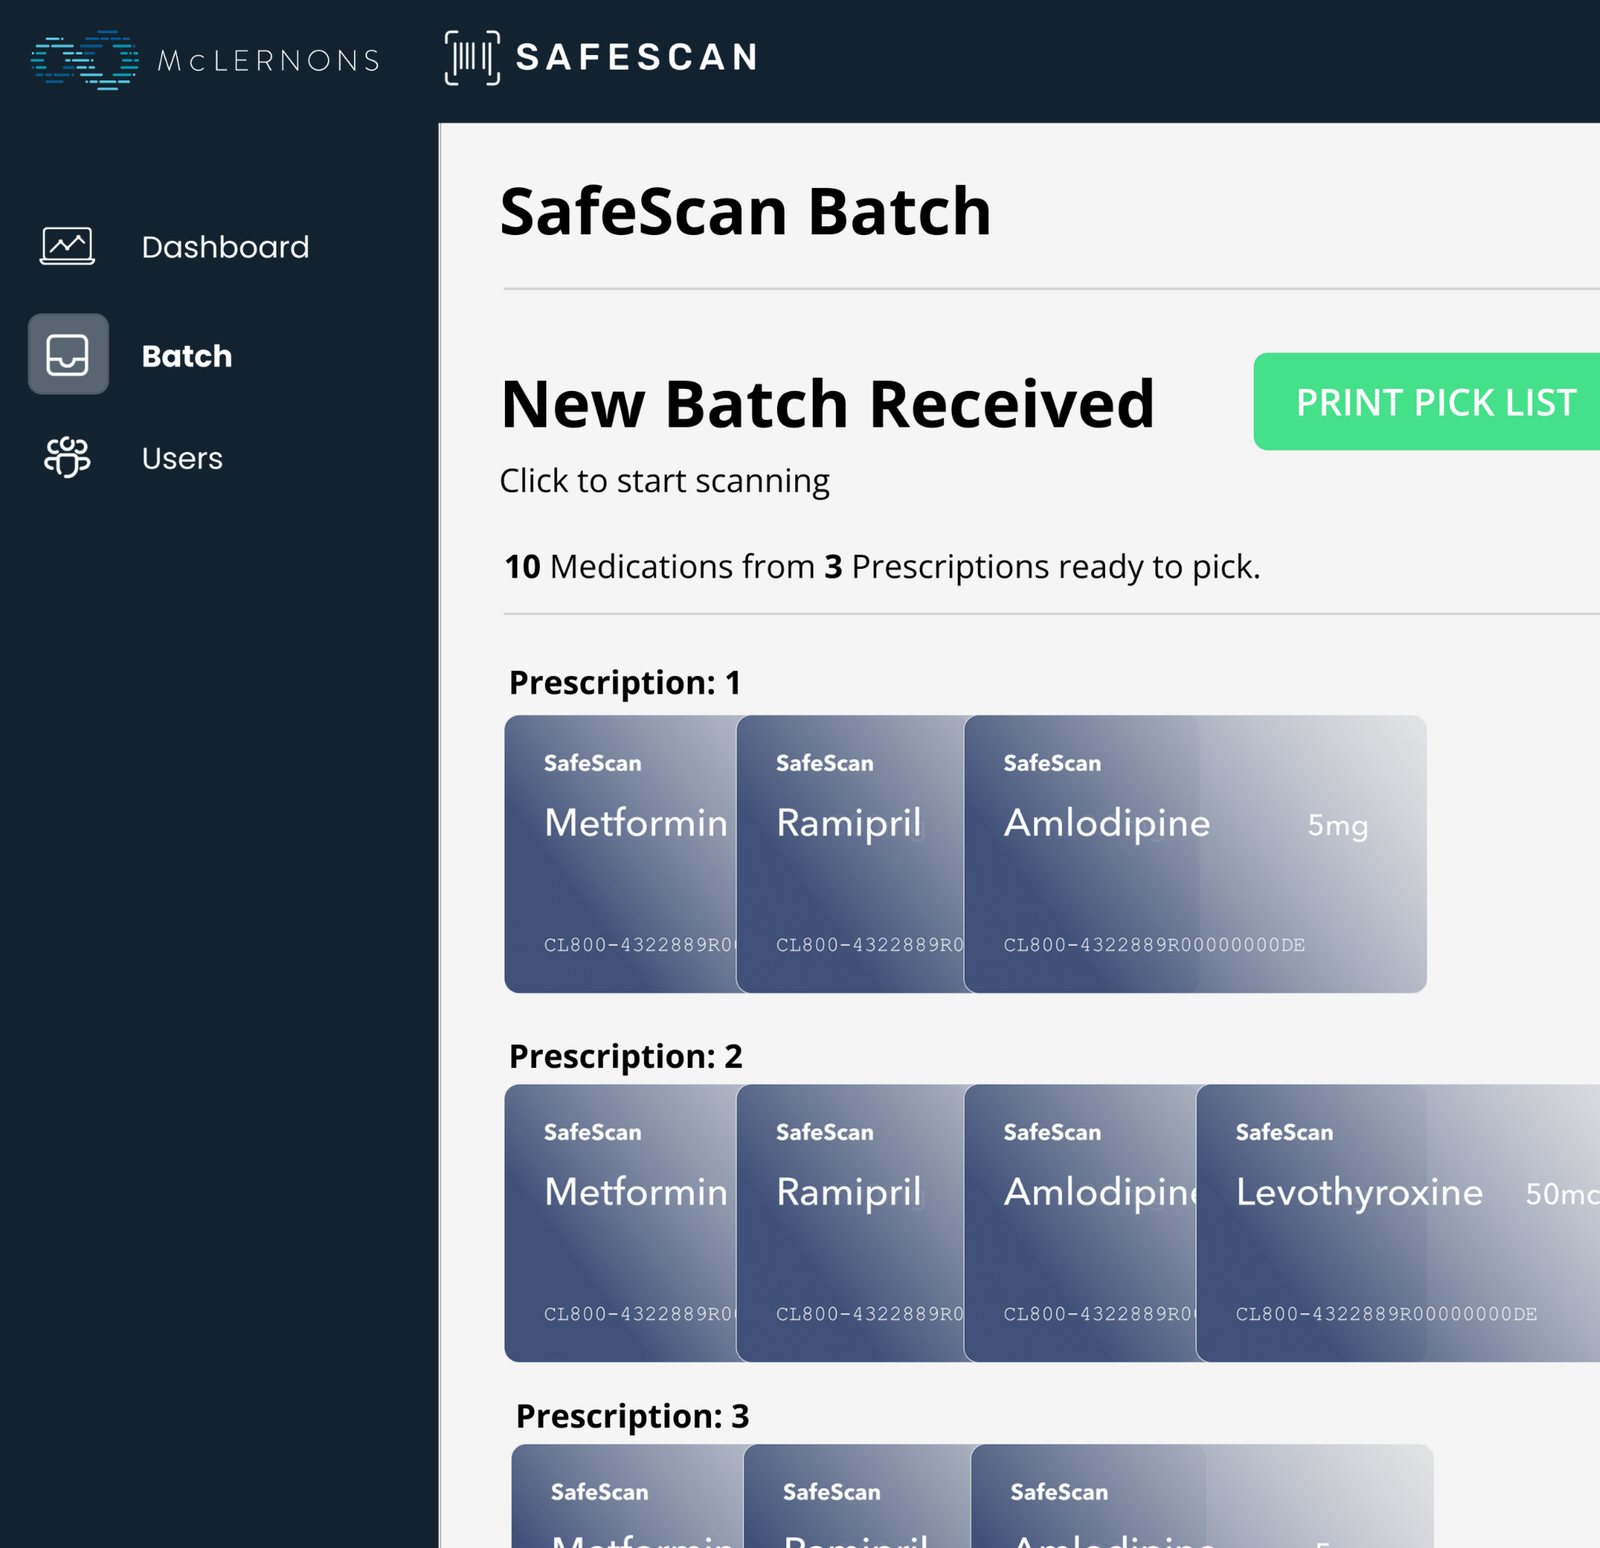The height and width of the screenshot is (1548, 1600).
Task: Open Amlodipine 5mg card in Prescription 1
Action: click(x=1194, y=853)
